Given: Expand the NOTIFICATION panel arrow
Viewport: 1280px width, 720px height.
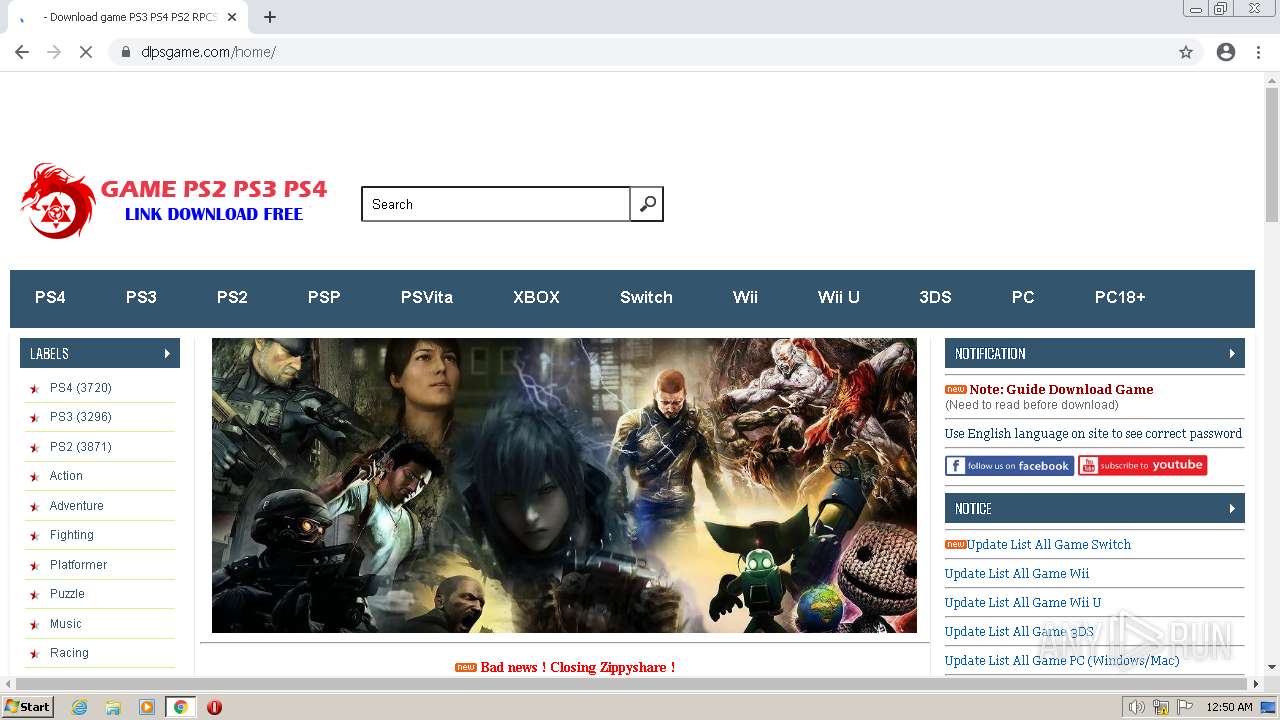Looking at the screenshot, I should coord(1232,354).
